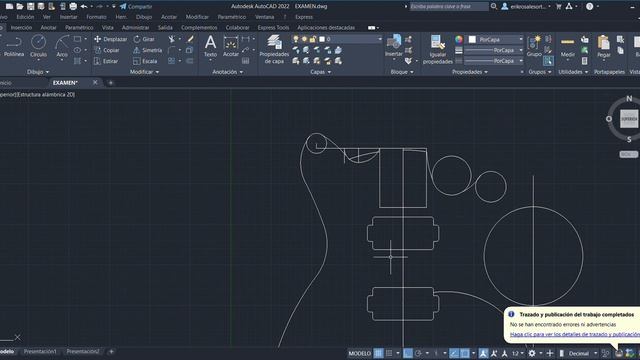Screen dimensions: 640x360
Task: Expand the Capas panel dropdown
Action: pos(320,72)
